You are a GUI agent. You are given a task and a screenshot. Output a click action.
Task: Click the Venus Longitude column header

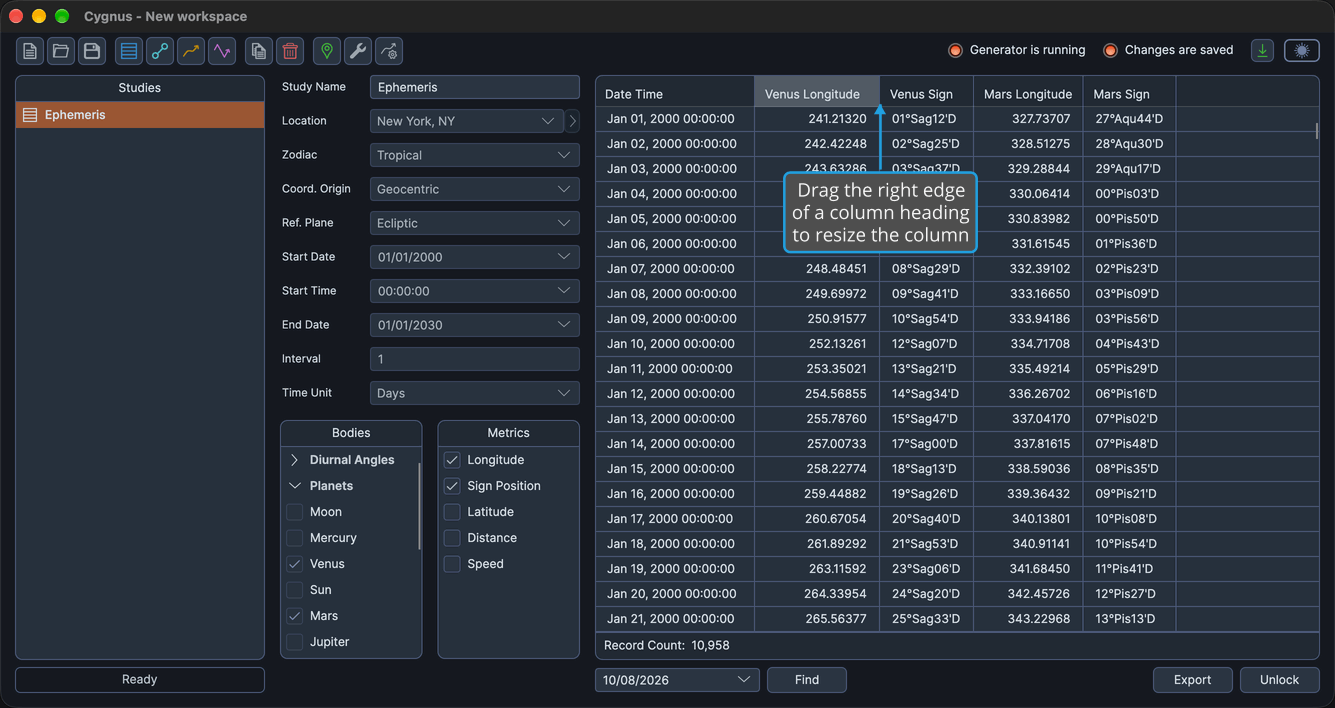point(817,94)
